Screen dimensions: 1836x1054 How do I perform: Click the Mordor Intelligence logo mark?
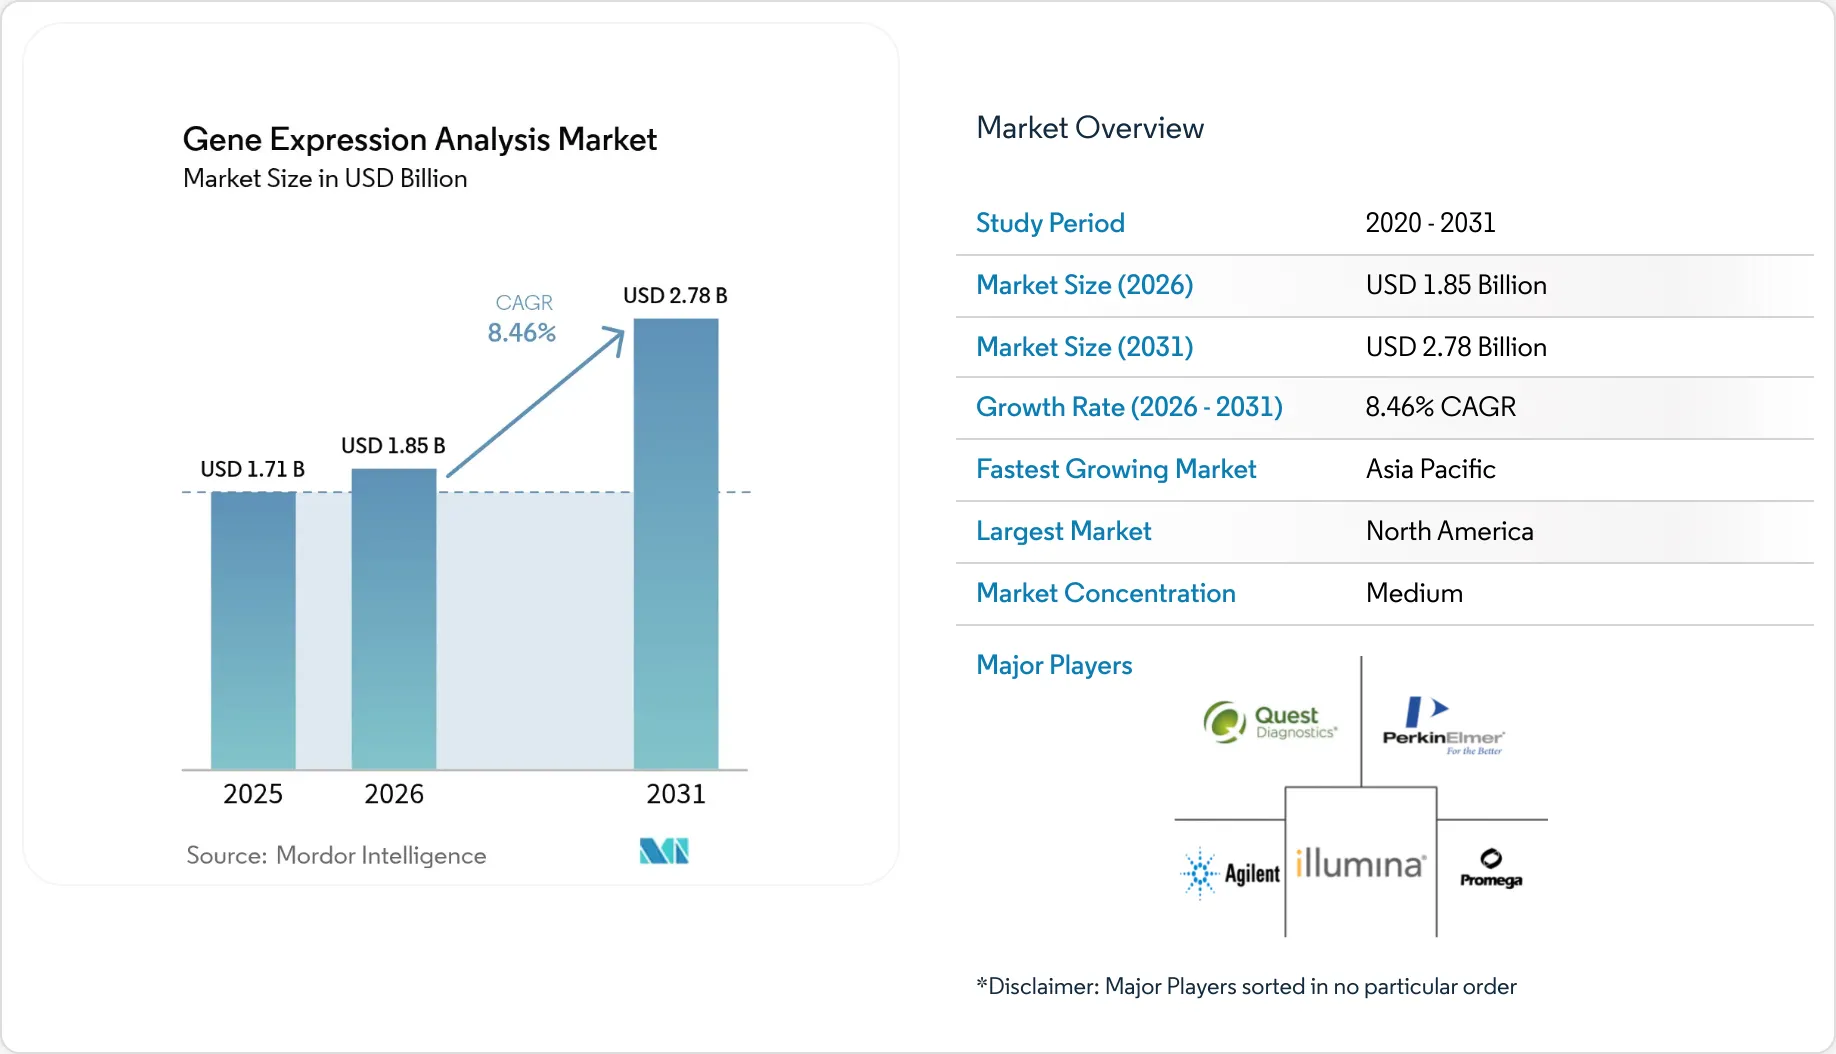coord(664,851)
